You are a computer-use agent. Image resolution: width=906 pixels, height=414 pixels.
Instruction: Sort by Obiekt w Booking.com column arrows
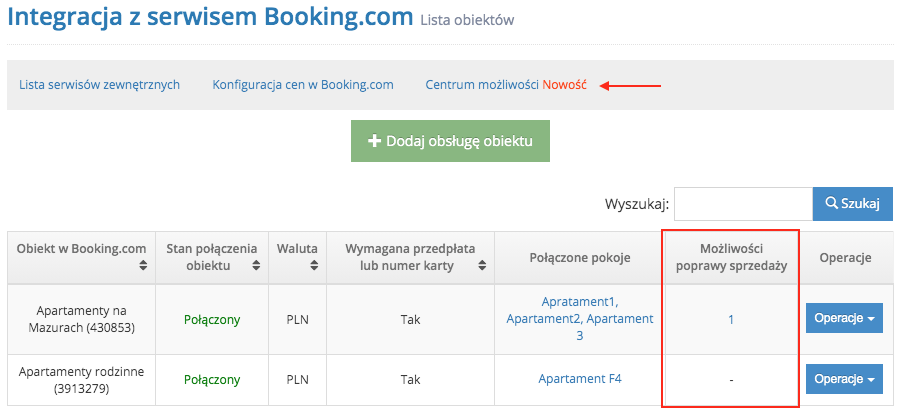point(143,266)
